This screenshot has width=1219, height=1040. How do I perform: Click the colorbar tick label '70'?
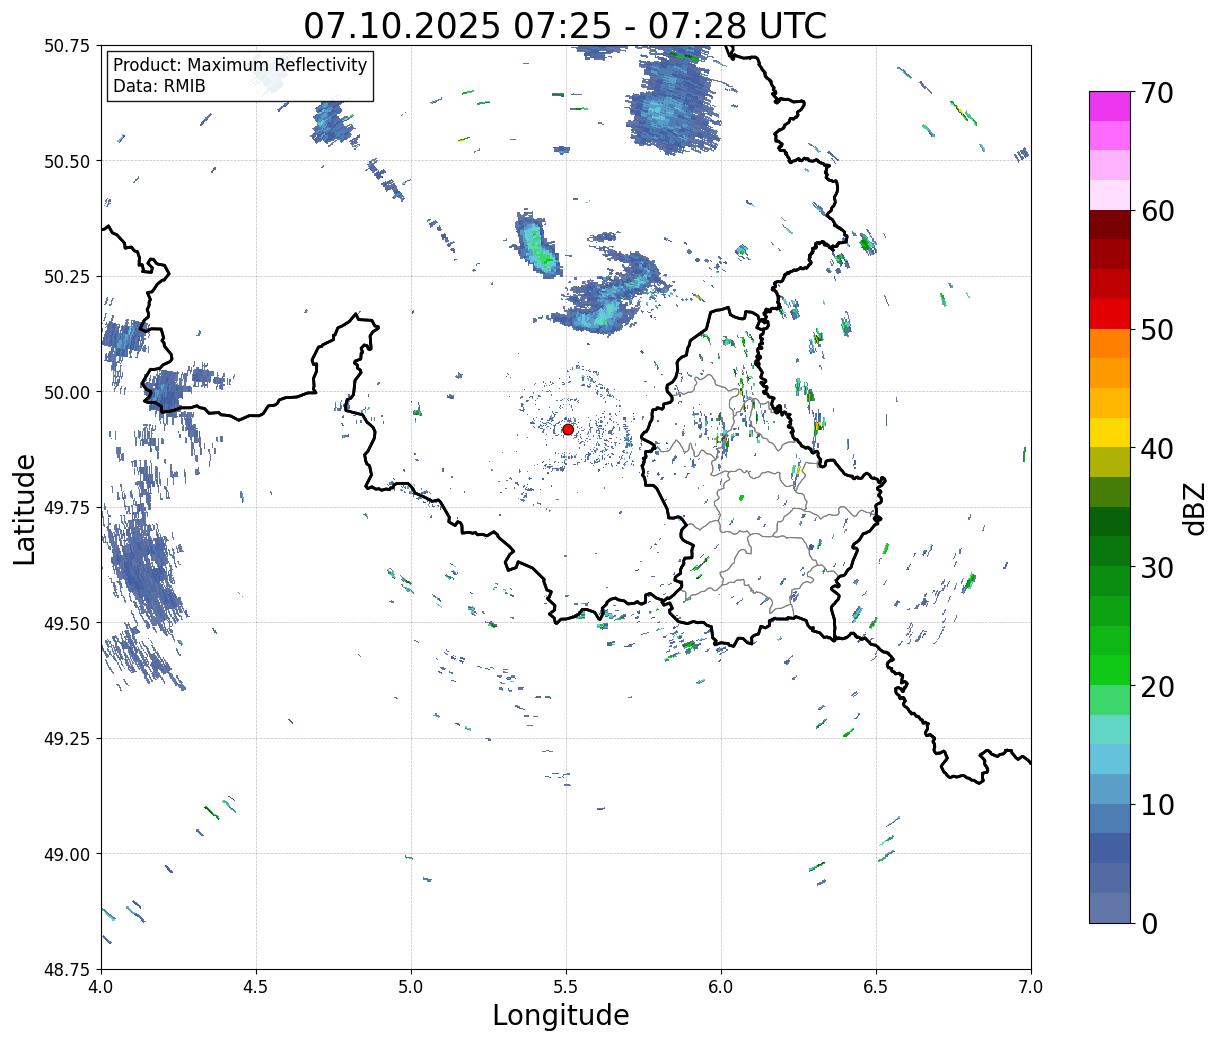click(1157, 93)
